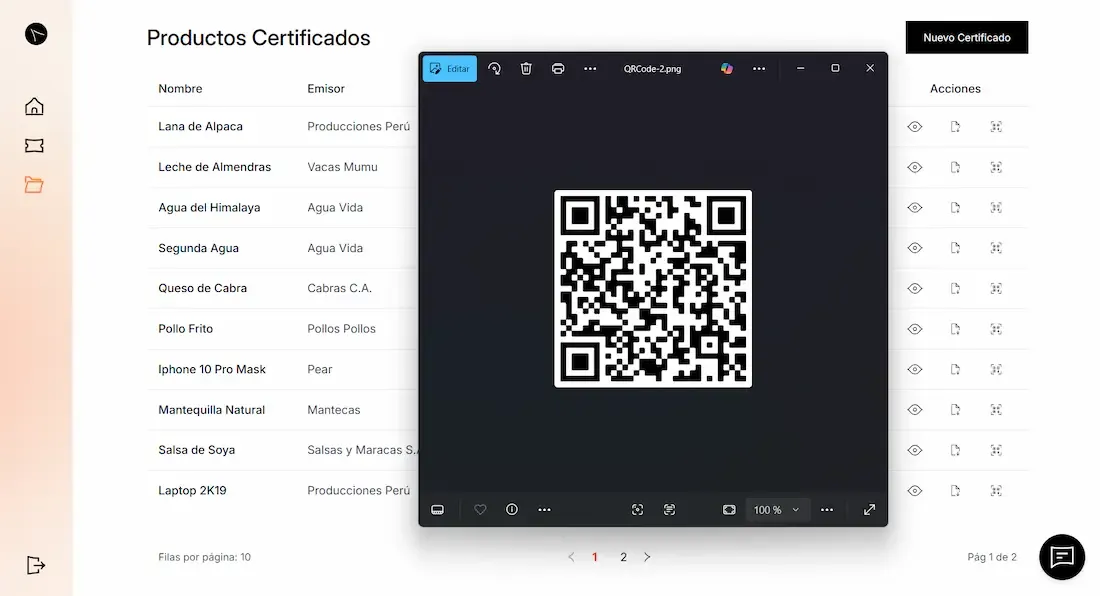Screen dimensions: 1100x596
Task: Click the Cabras C.A. issuer cell
Action: tap(340, 288)
